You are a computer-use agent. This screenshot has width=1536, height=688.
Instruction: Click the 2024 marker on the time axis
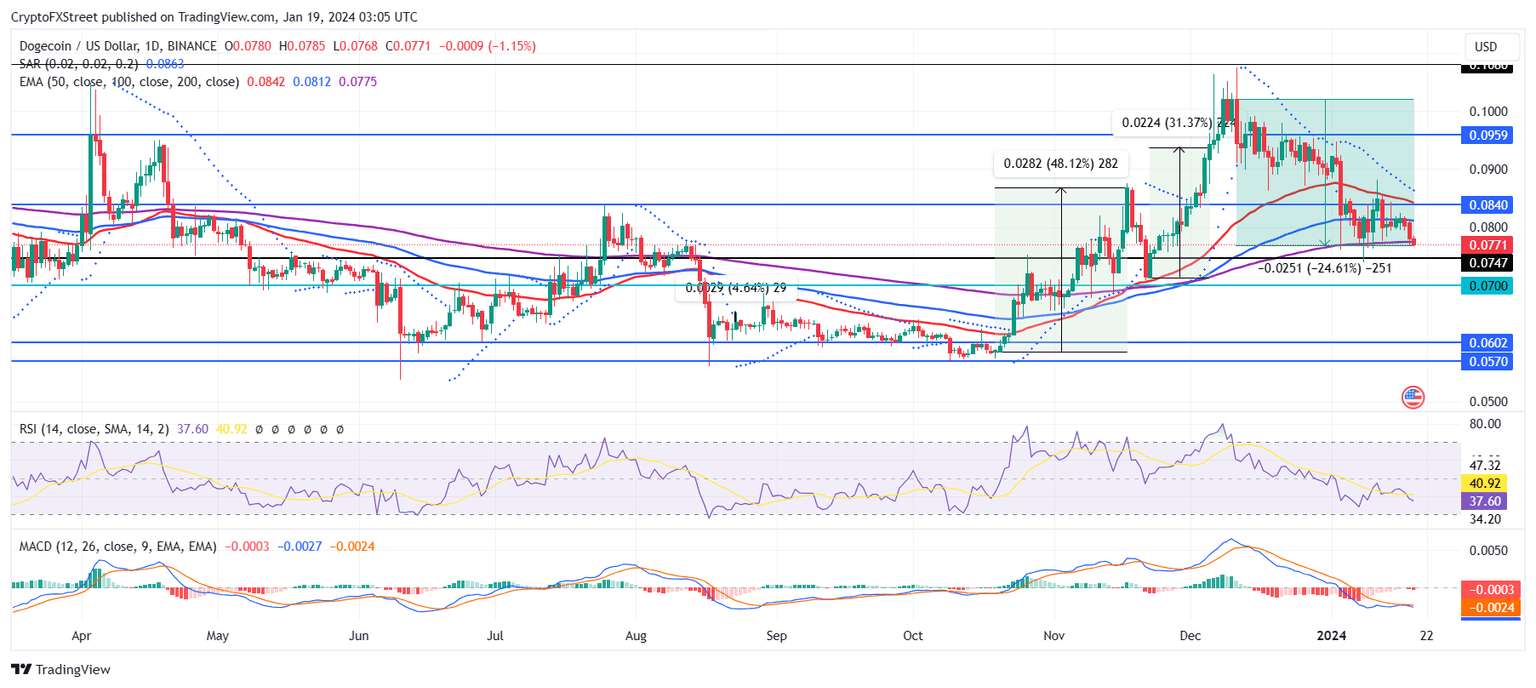(x=1333, y=635)
